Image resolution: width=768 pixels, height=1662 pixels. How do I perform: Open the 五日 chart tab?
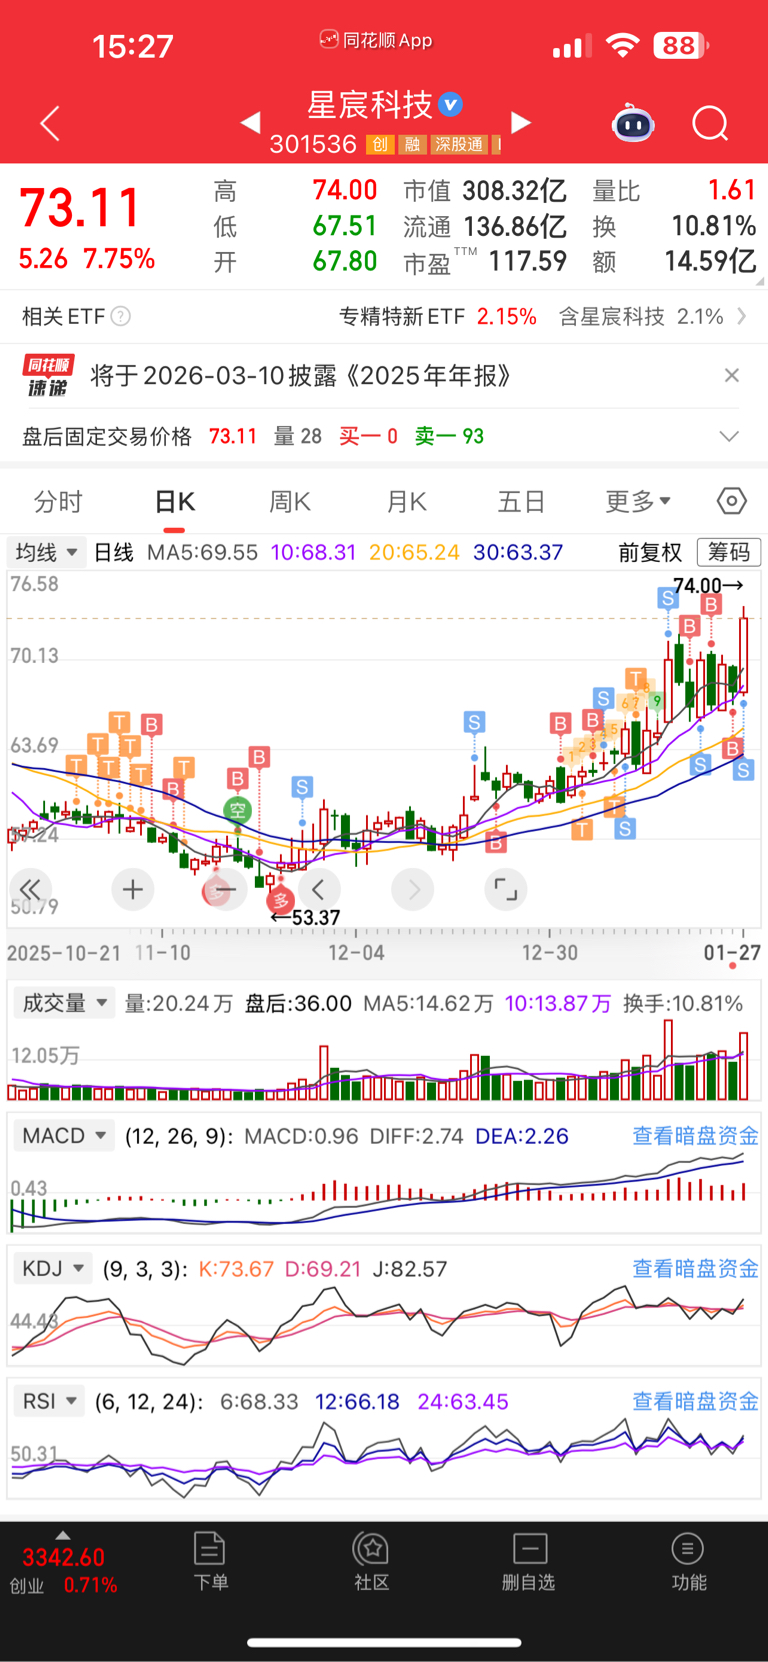pos(521,501)
